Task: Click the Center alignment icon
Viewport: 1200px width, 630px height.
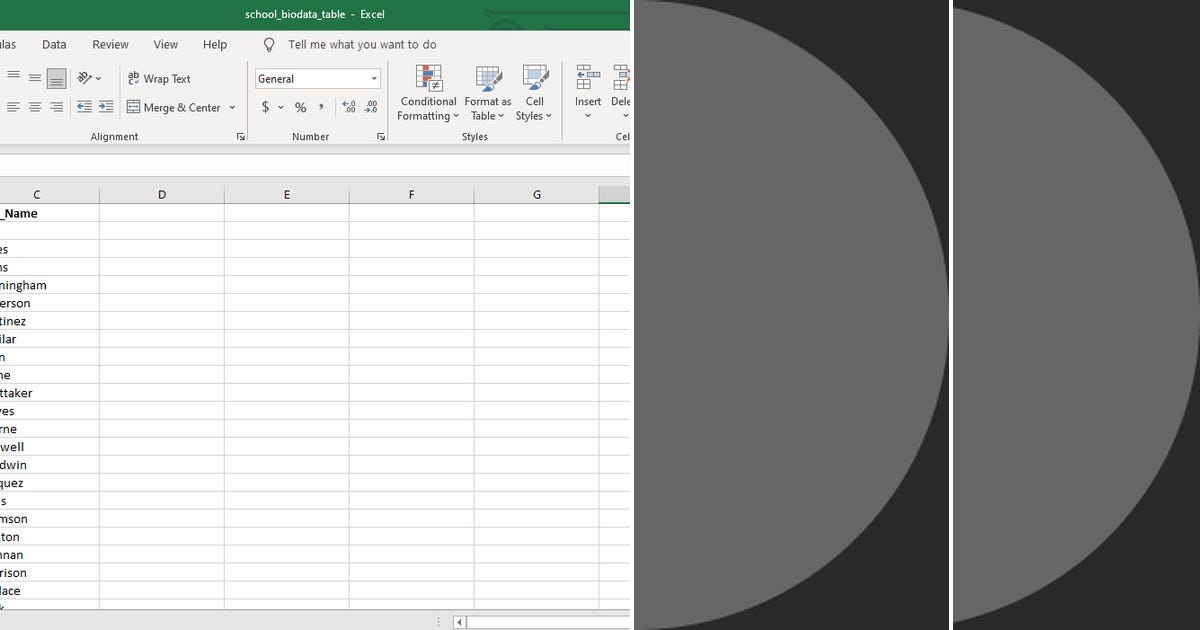Action: pos(35,107)
